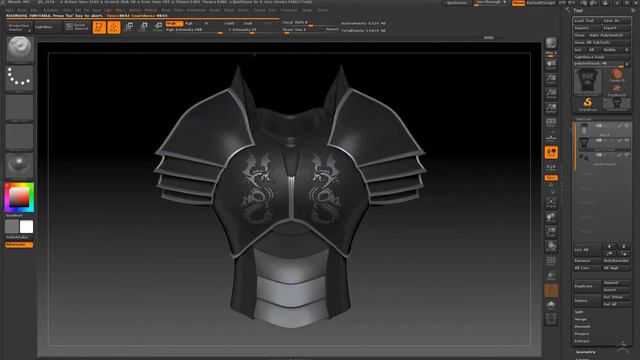The width and height of the screenshot is (640, 360).
Task: Toggle Solo mode on right shelf
Action: pyautogui.click(x=551, y=305)
